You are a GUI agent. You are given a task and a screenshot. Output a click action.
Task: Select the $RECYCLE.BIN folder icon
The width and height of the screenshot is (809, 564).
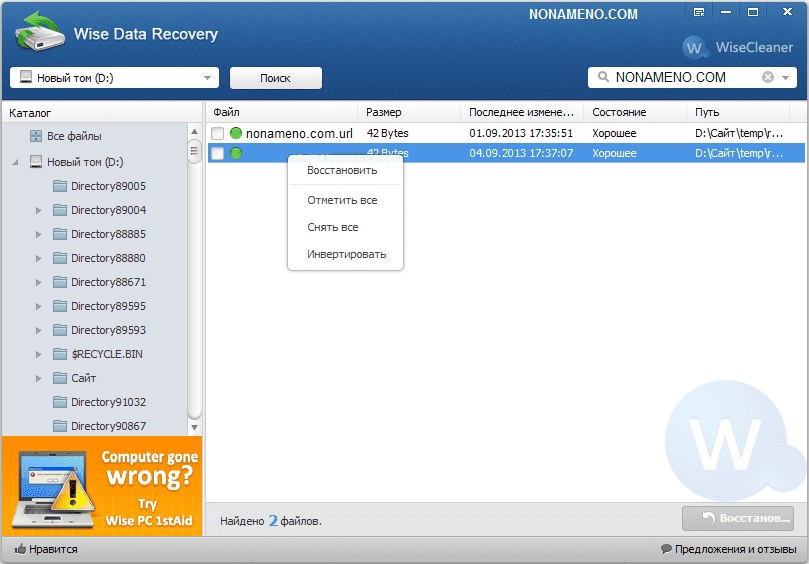(59, 354)
